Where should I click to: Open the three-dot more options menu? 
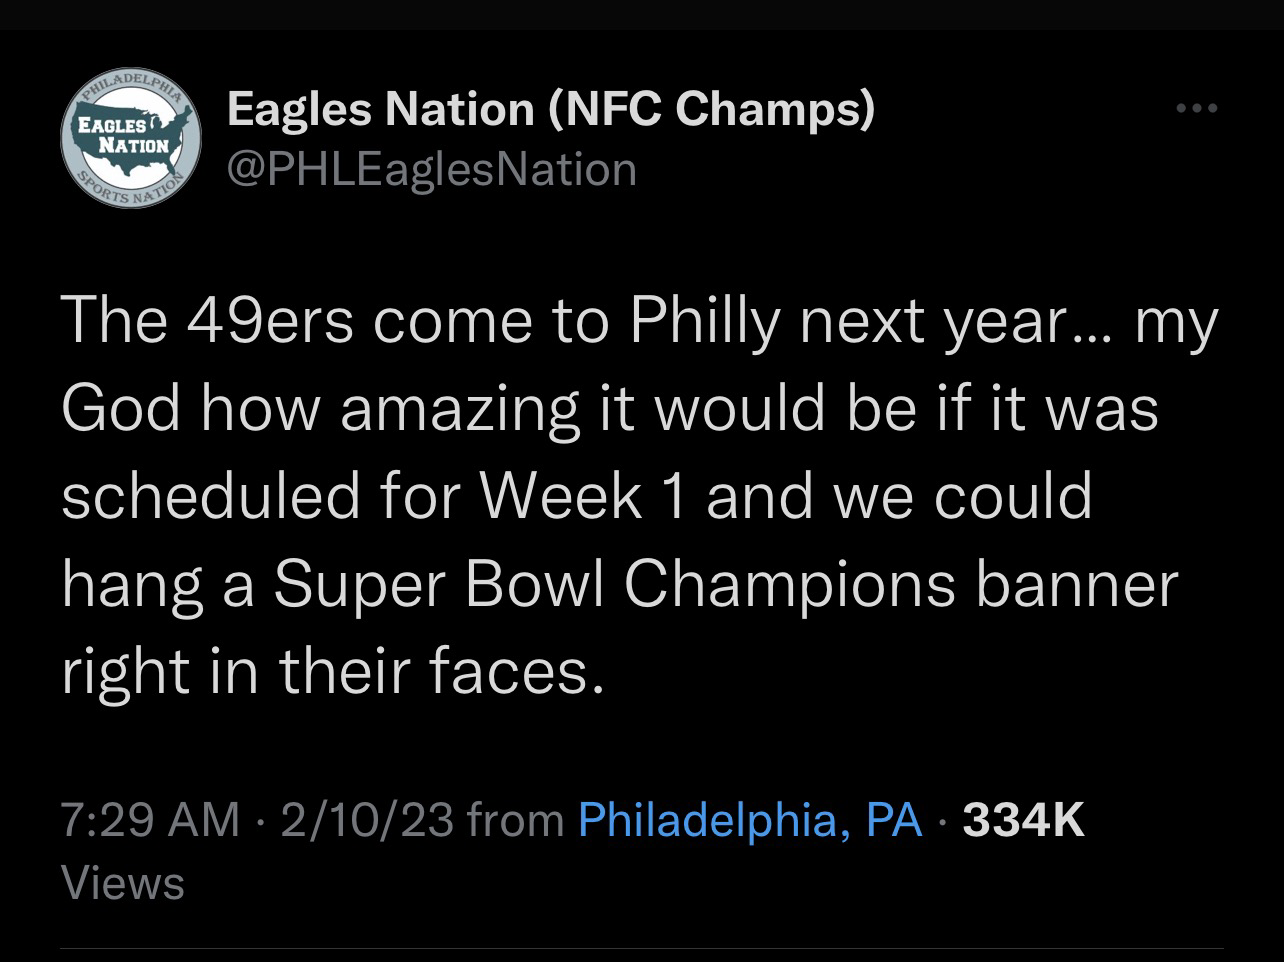pyautogui.click(x=1198, y=109)
